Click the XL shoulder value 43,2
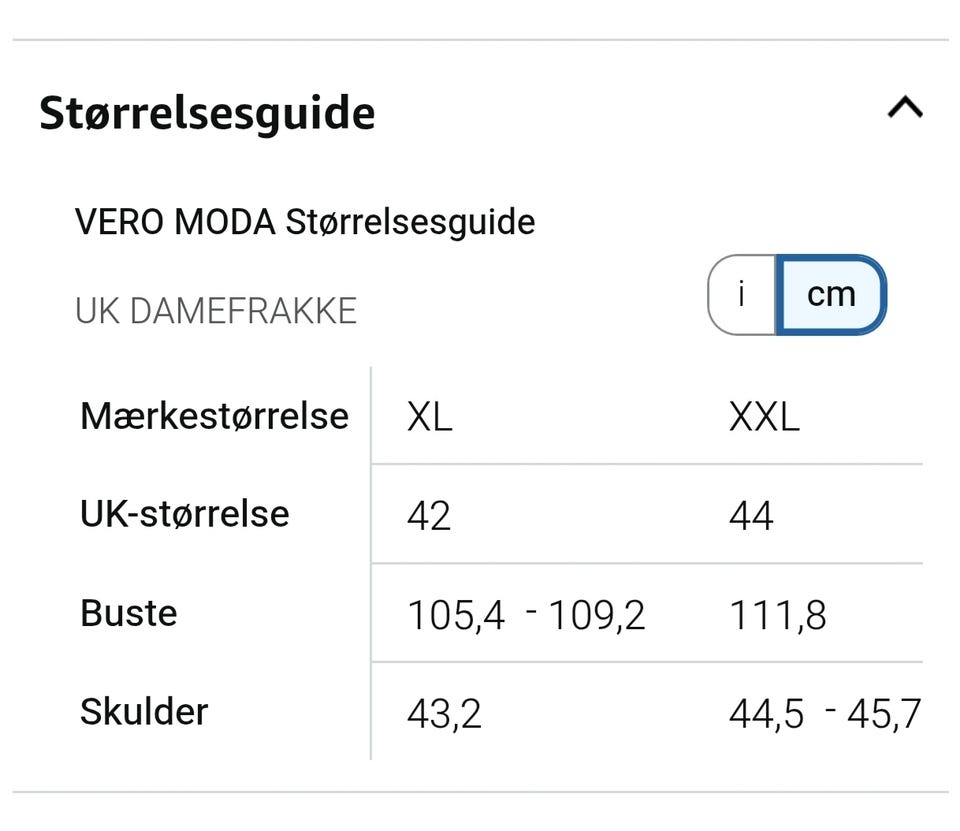Image resolution: width=960 pixels, height=831 pixels. [444, 714]
